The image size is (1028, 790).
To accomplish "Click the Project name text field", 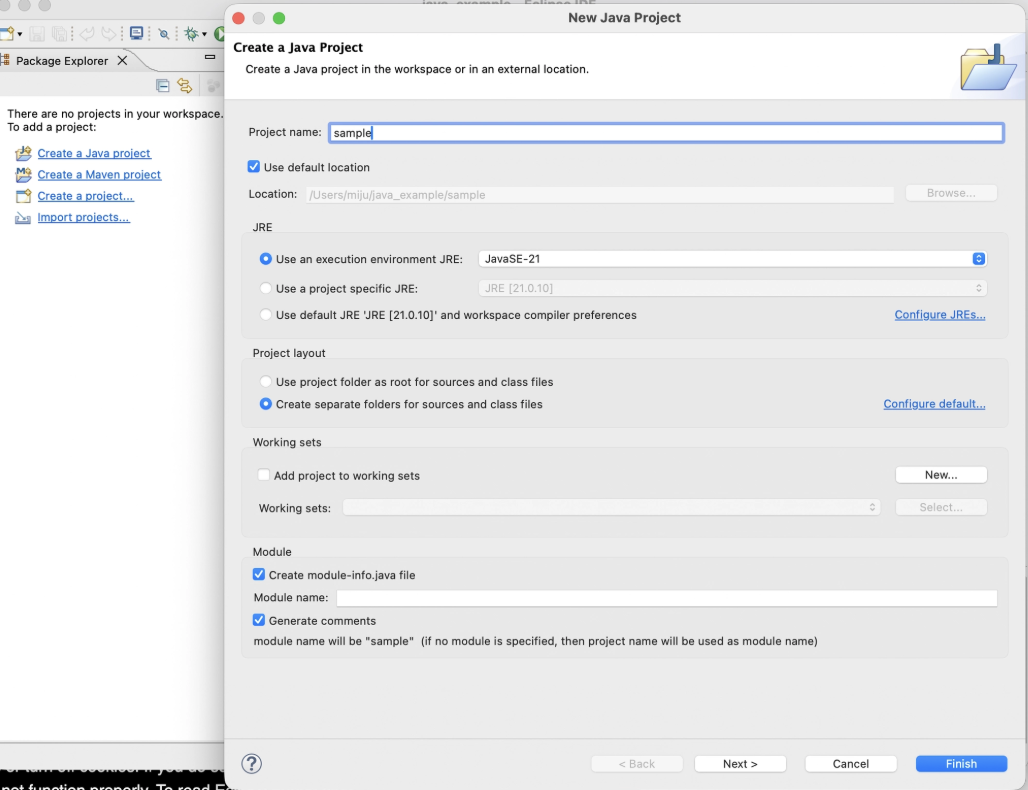I will [666, 132].
